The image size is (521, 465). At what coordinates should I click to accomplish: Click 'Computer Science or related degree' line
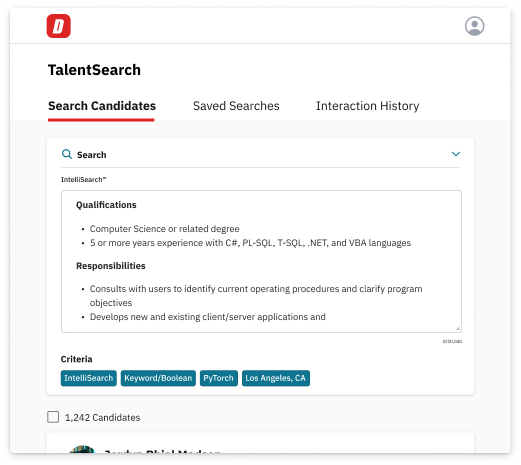164,229
